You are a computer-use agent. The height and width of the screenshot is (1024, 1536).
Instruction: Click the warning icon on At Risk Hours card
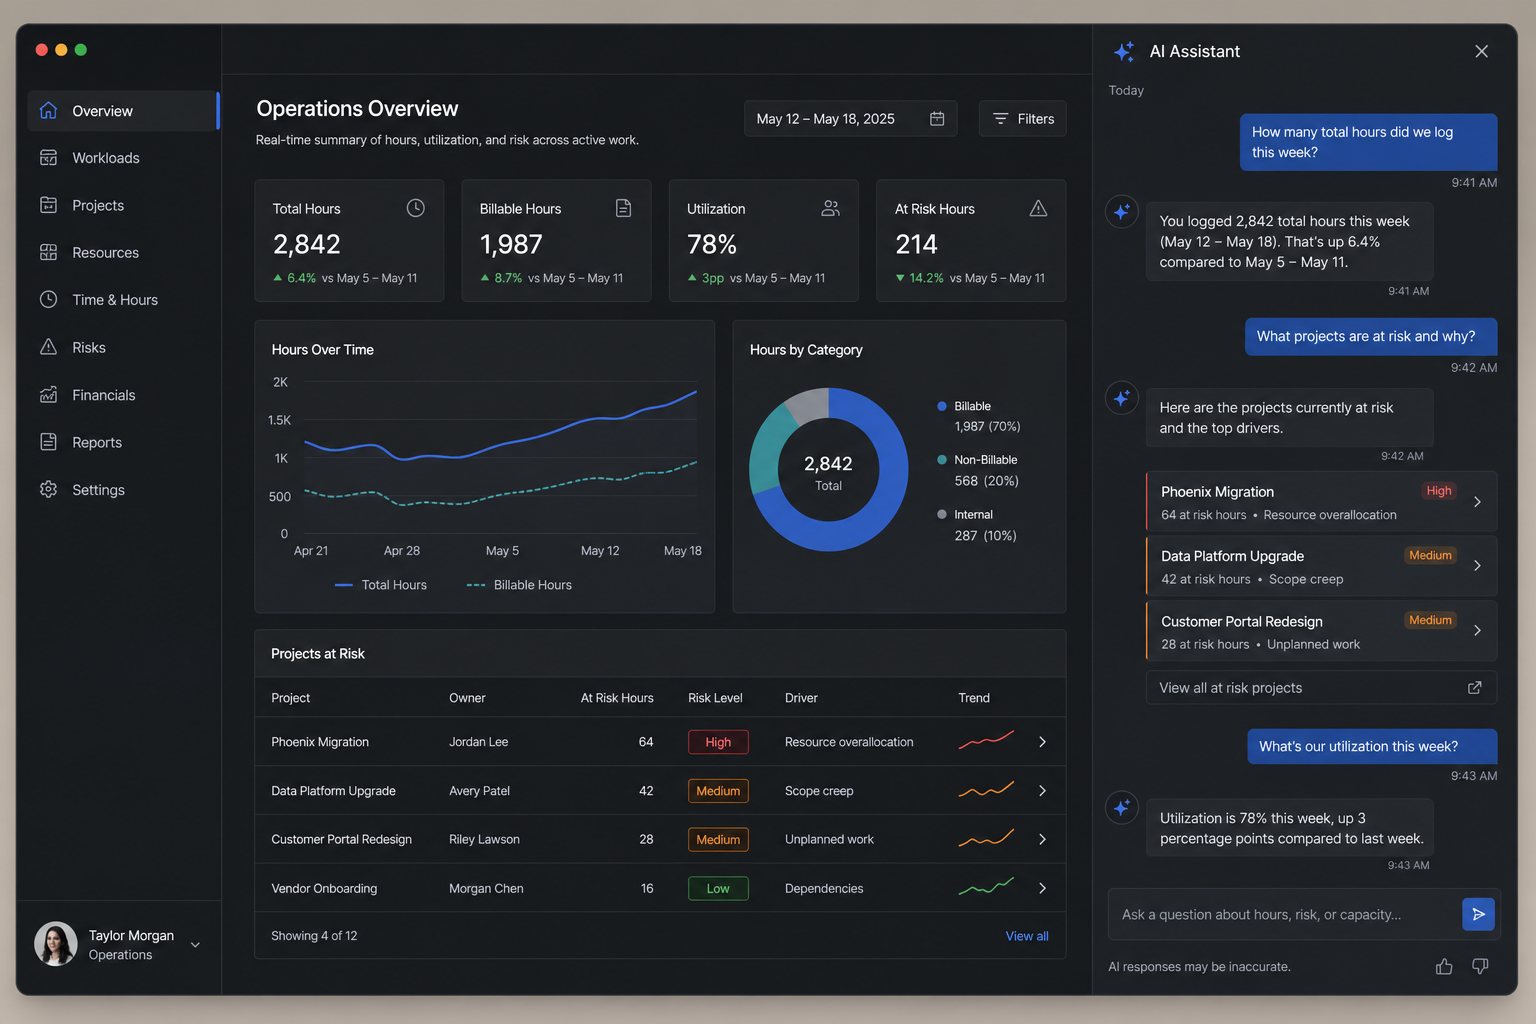(1038, 208)
